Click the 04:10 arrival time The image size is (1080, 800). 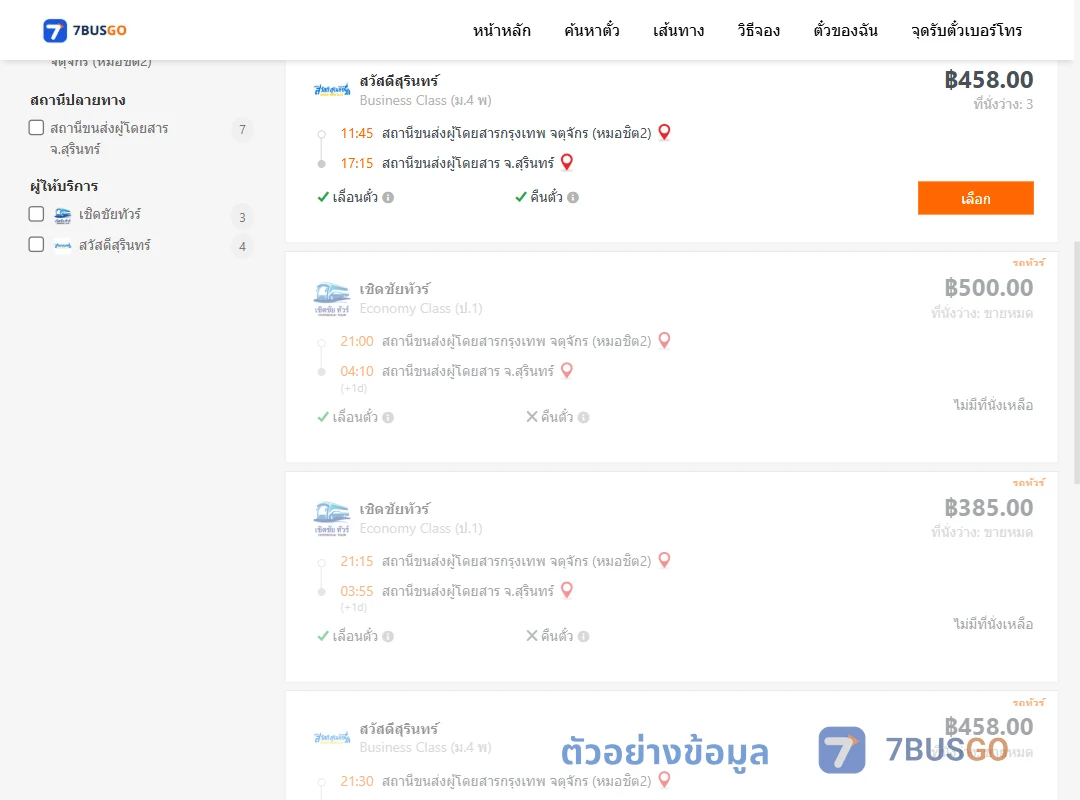[357, 371]
